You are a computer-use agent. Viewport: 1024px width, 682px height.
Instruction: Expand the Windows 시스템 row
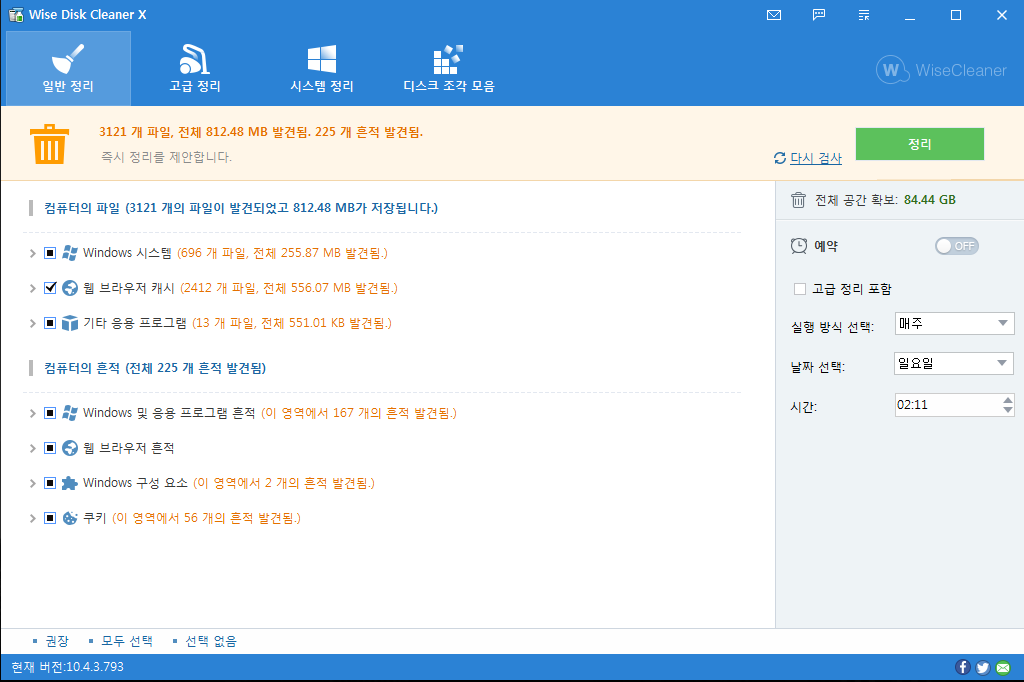click(x=32, y=253)
